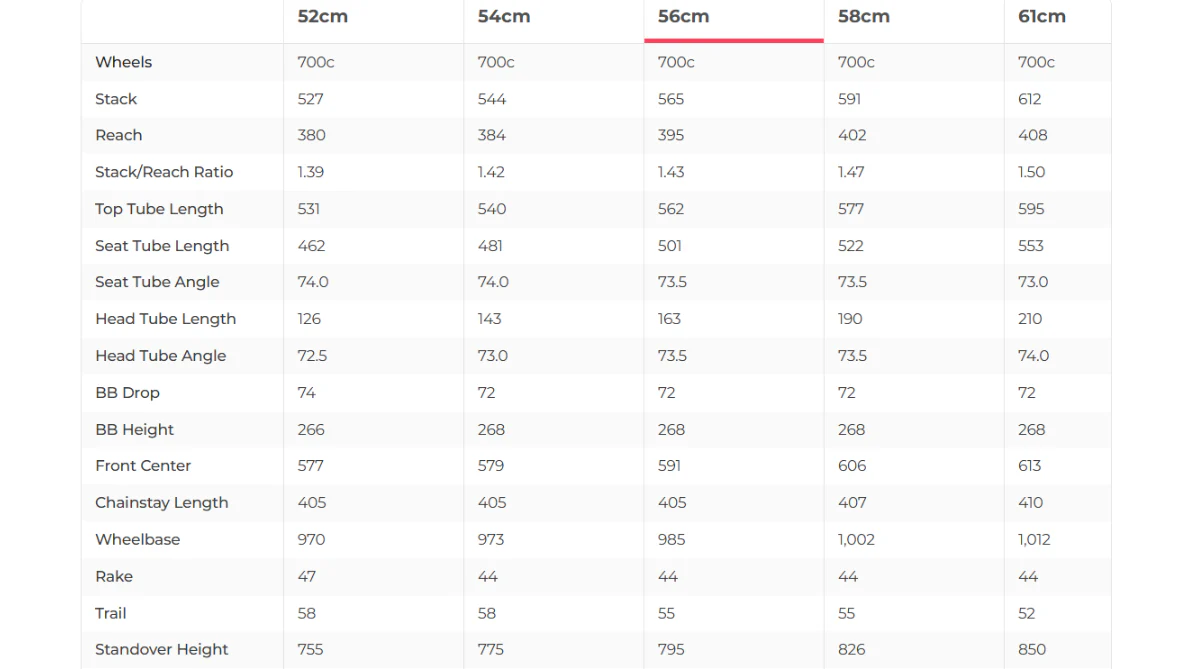Viewport: 1188px width, 669px height.
Task: Click the Wheels row label
Action: (123, 62)
